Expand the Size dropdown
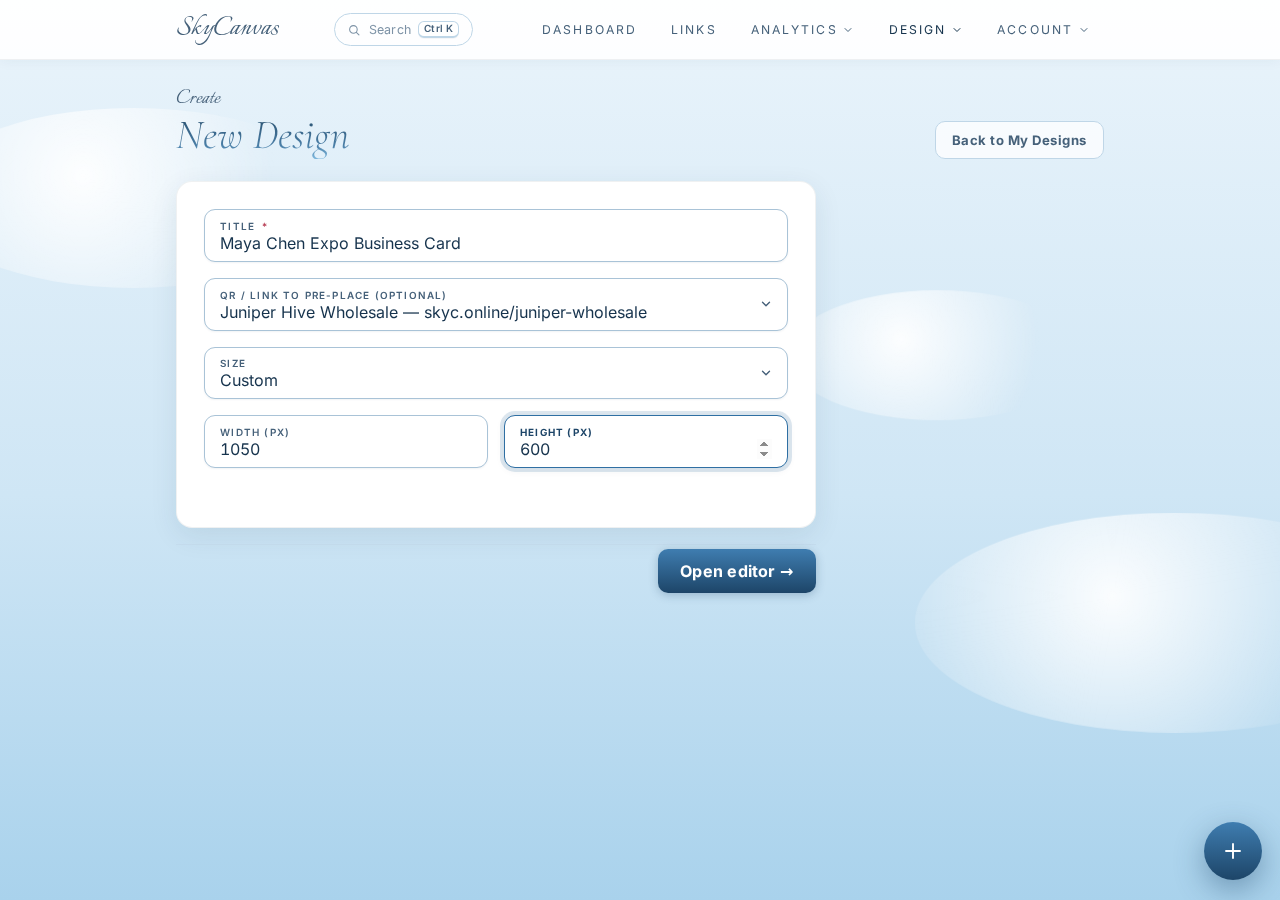The image size is (1280, 900). tap(496, 373)
